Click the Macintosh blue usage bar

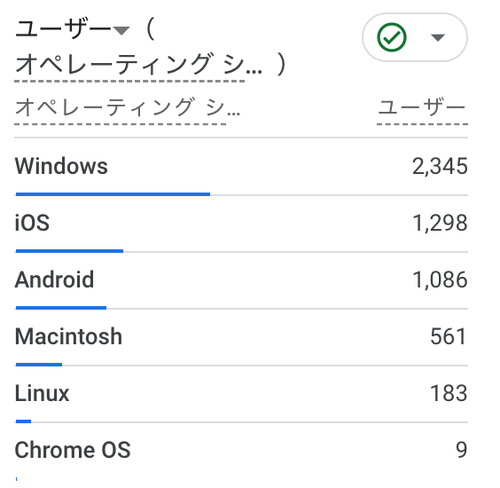pyautogui.click(x=39, y=365)
